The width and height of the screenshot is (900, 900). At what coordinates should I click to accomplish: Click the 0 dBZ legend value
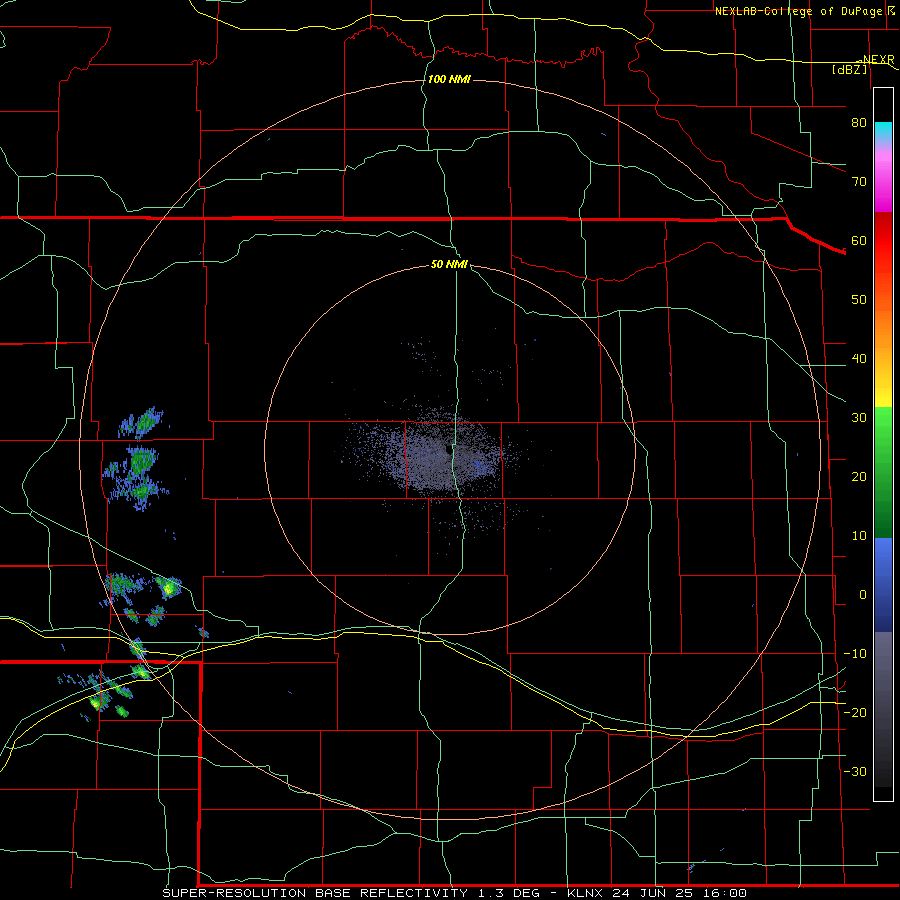click(x=863, y=595)
